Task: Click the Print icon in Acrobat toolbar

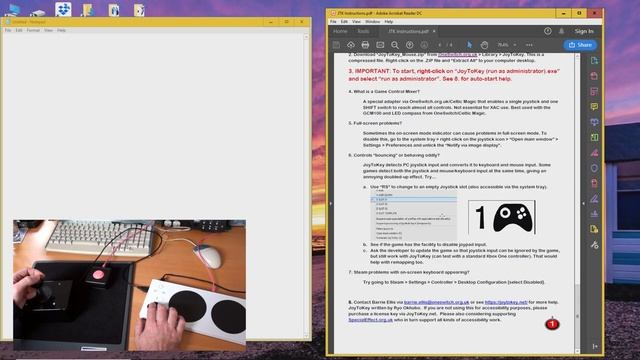Action: pos(365,45)
